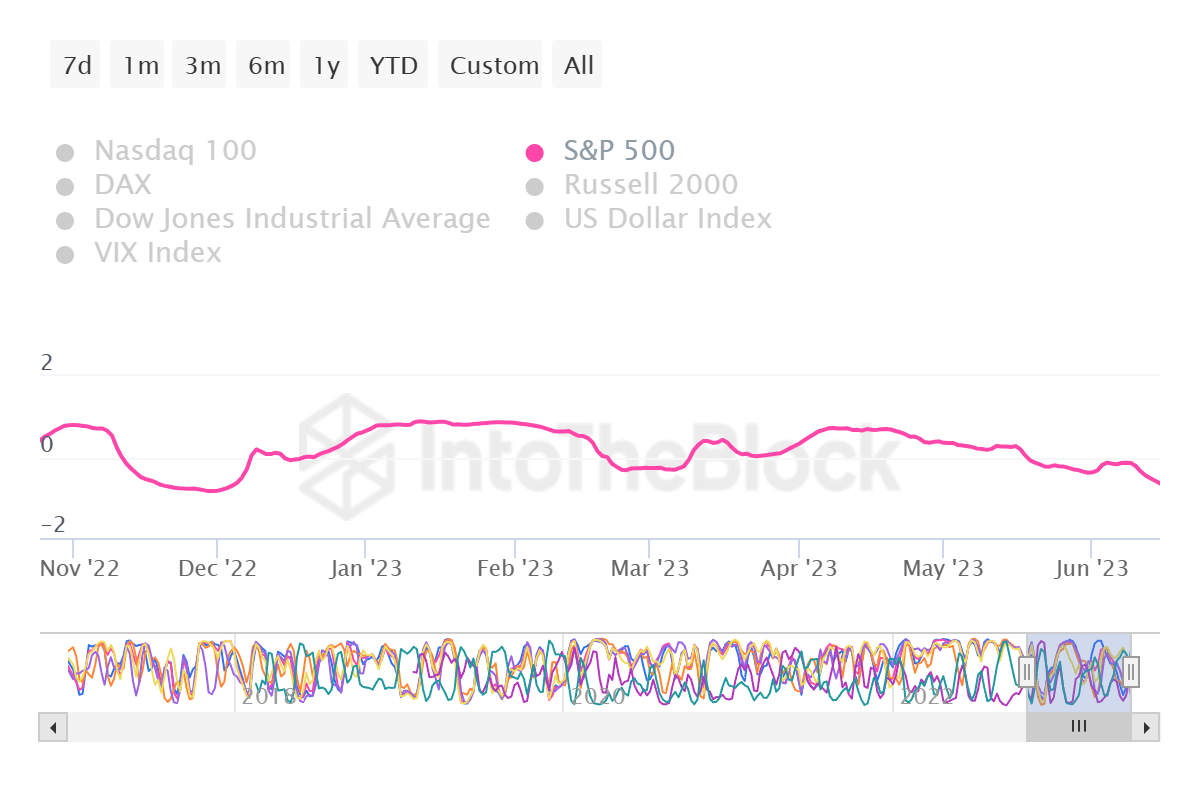Click the highlighted selection in the mini chart

click(x=1078, y=672)
